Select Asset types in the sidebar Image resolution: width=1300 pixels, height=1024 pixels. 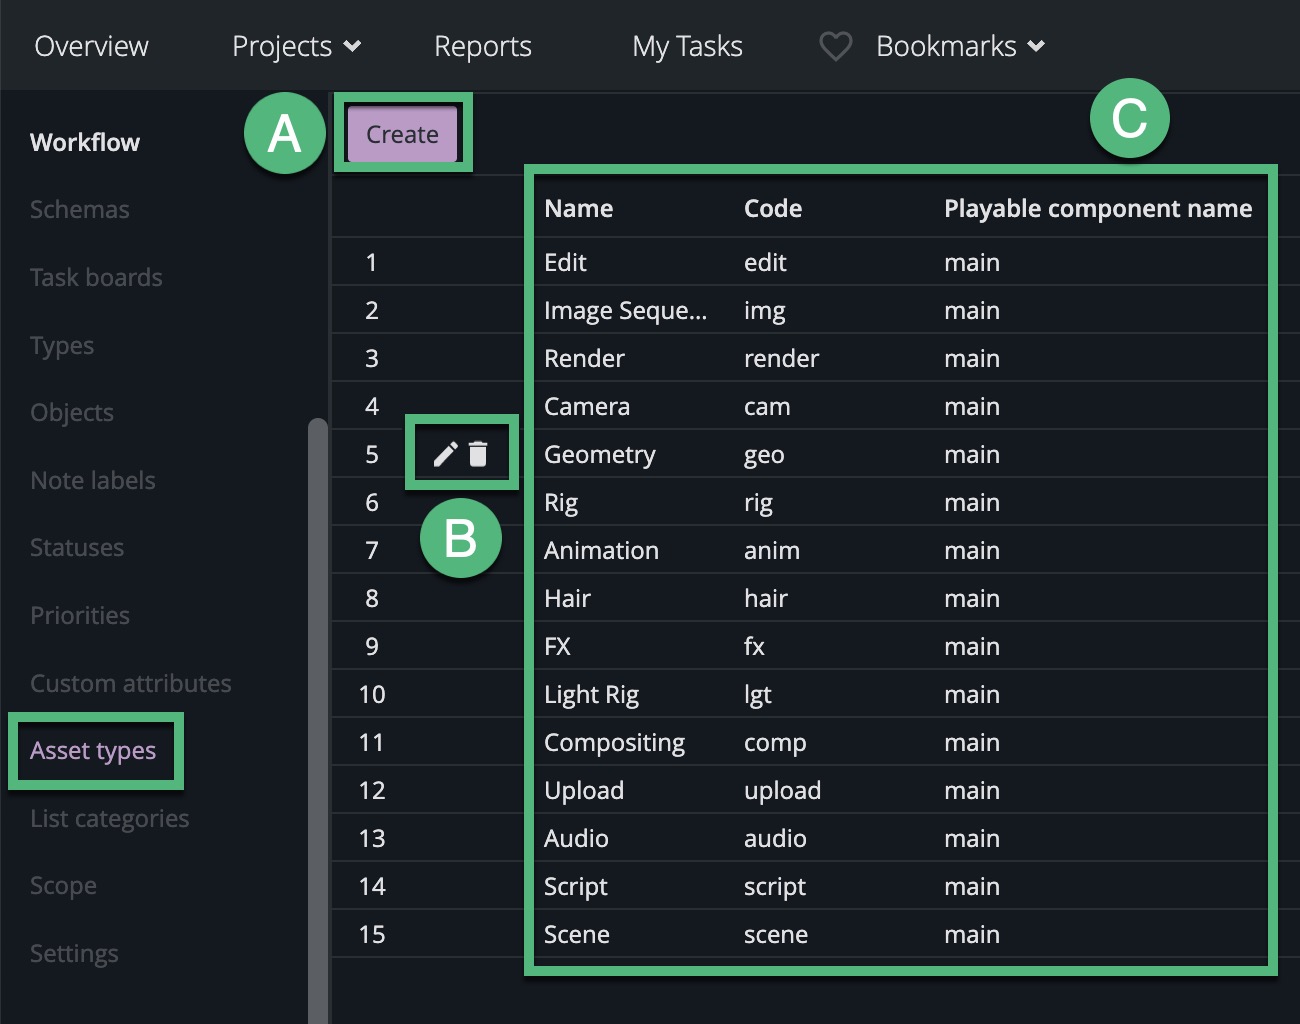click(93, 750)
